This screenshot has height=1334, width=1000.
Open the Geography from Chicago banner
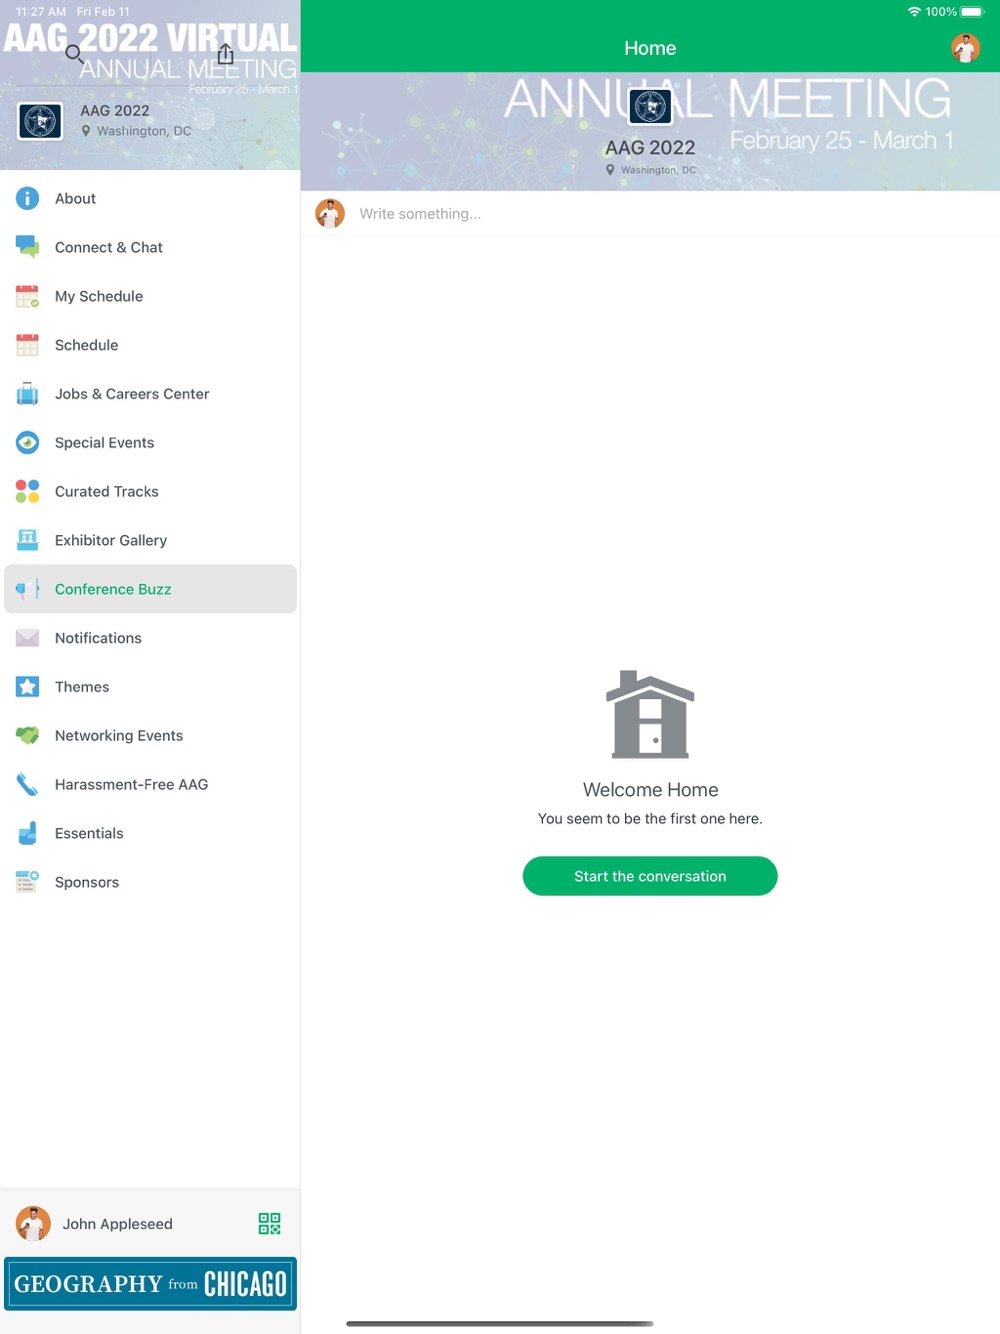(150, 1284)
